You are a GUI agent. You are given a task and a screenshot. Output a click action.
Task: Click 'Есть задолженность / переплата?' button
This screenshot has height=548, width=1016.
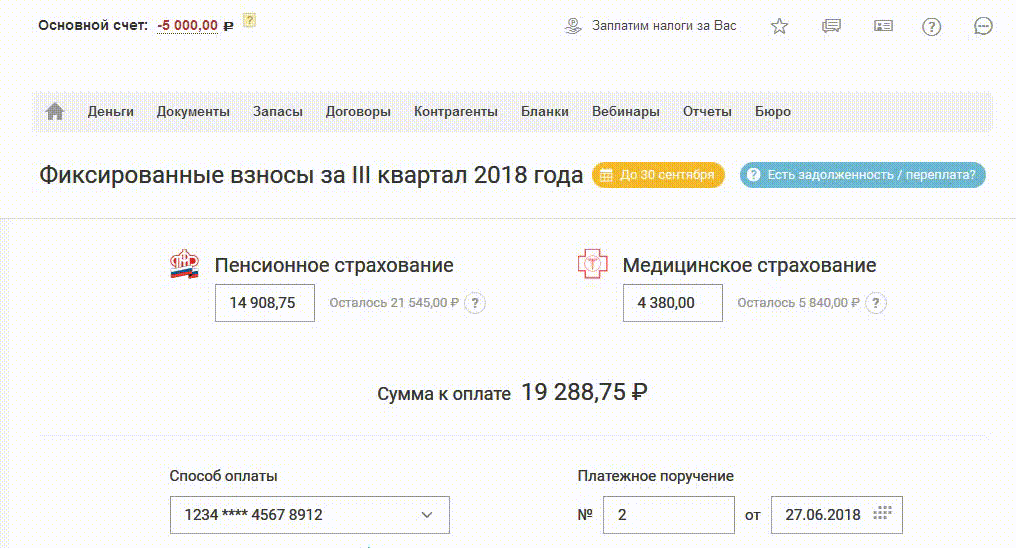862,175
